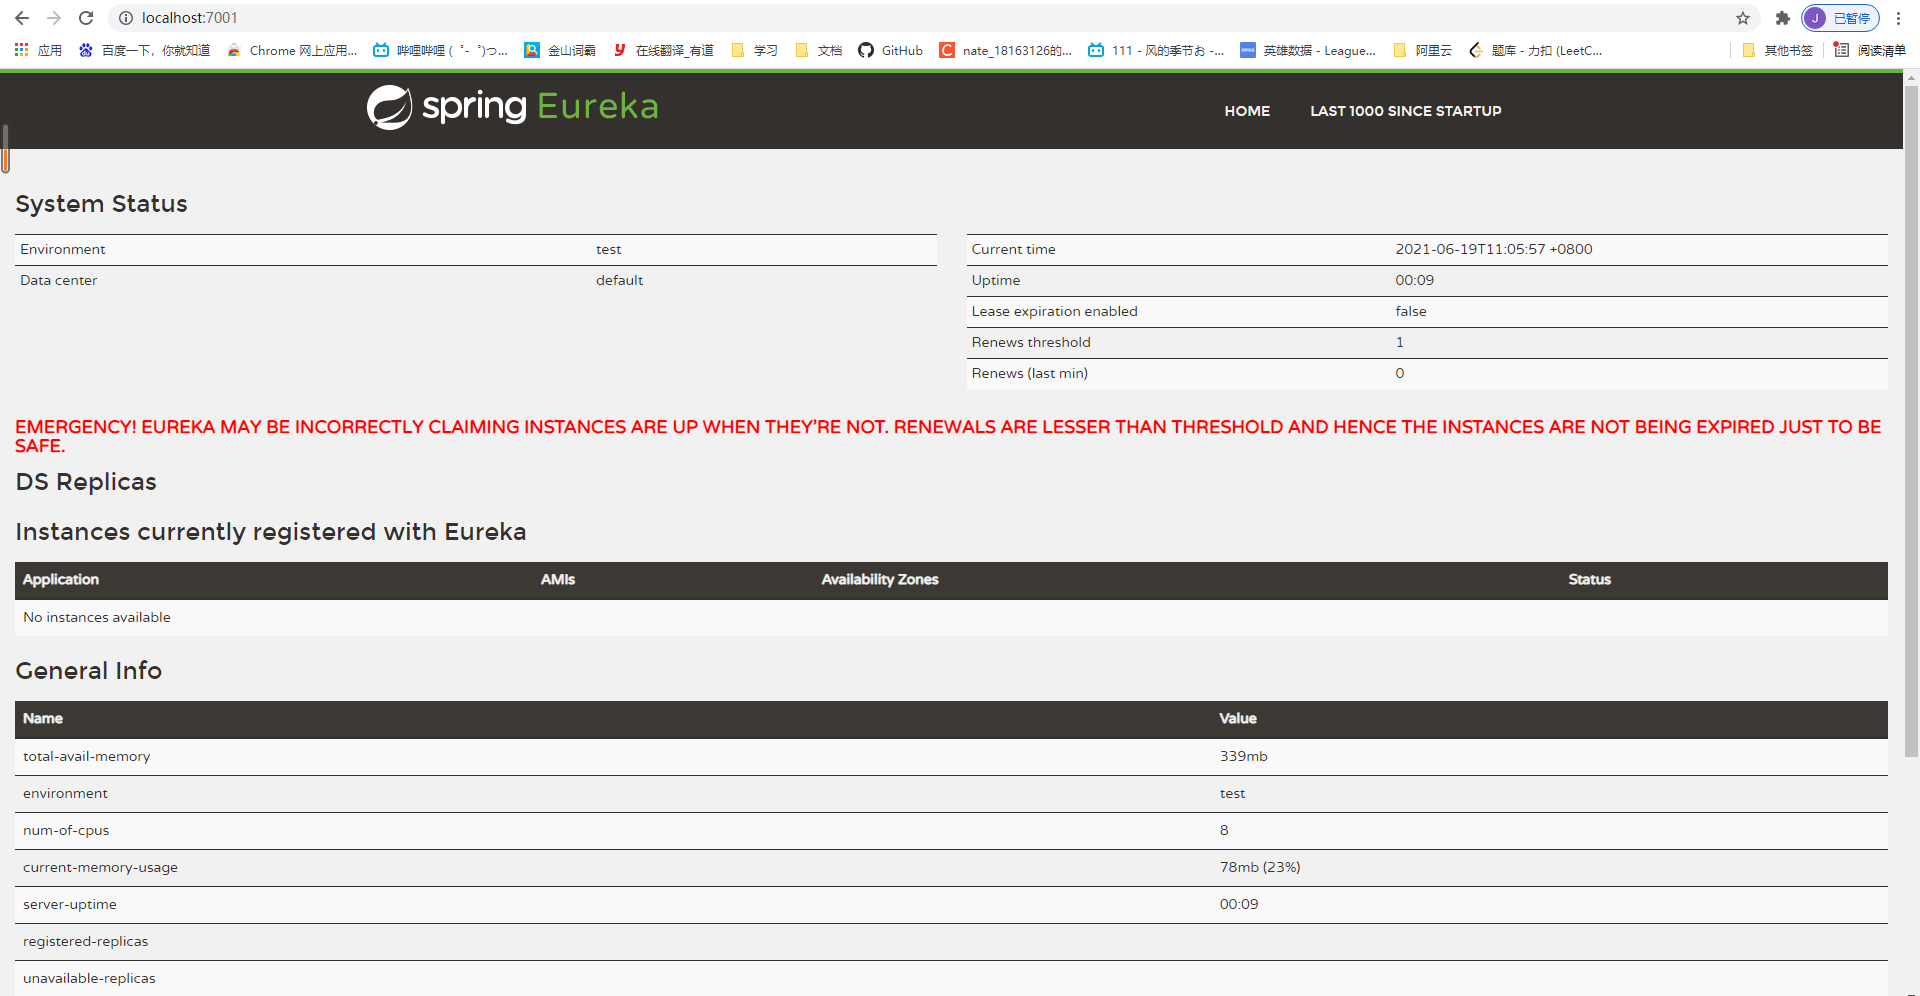
Task: Open the bilibili bookmark
Action: tap(440, 50)
